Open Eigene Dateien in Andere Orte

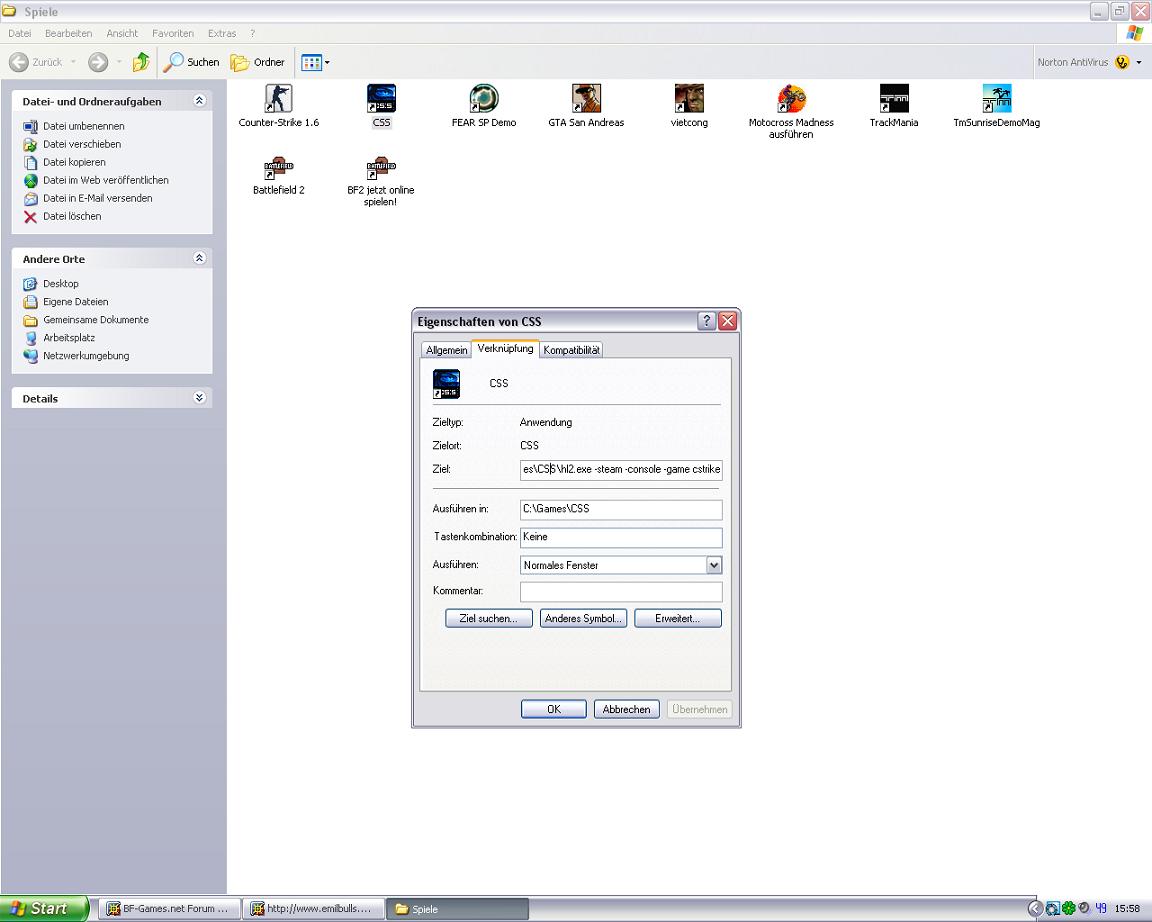[76, 301]
